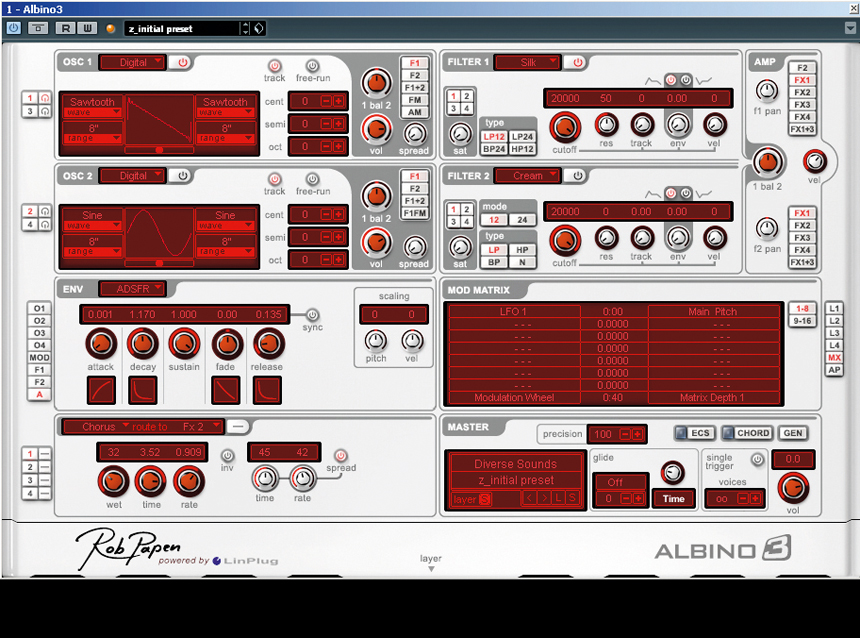Select OSC layer 1 button on left
Screen dimensions: 860x638
click(30, 98)
